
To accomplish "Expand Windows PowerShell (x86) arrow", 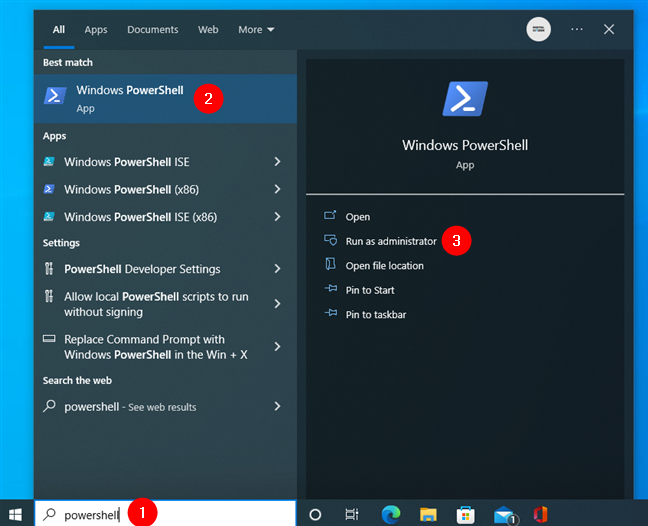I will click(278, 189).
